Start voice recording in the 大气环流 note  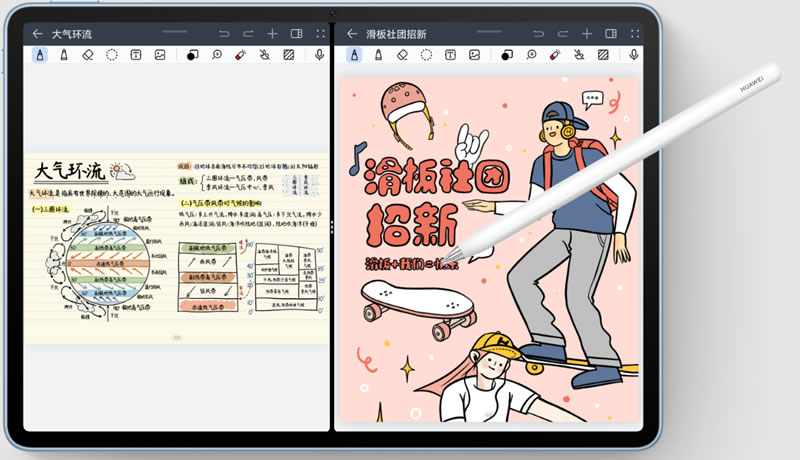[x=319, y=55]
